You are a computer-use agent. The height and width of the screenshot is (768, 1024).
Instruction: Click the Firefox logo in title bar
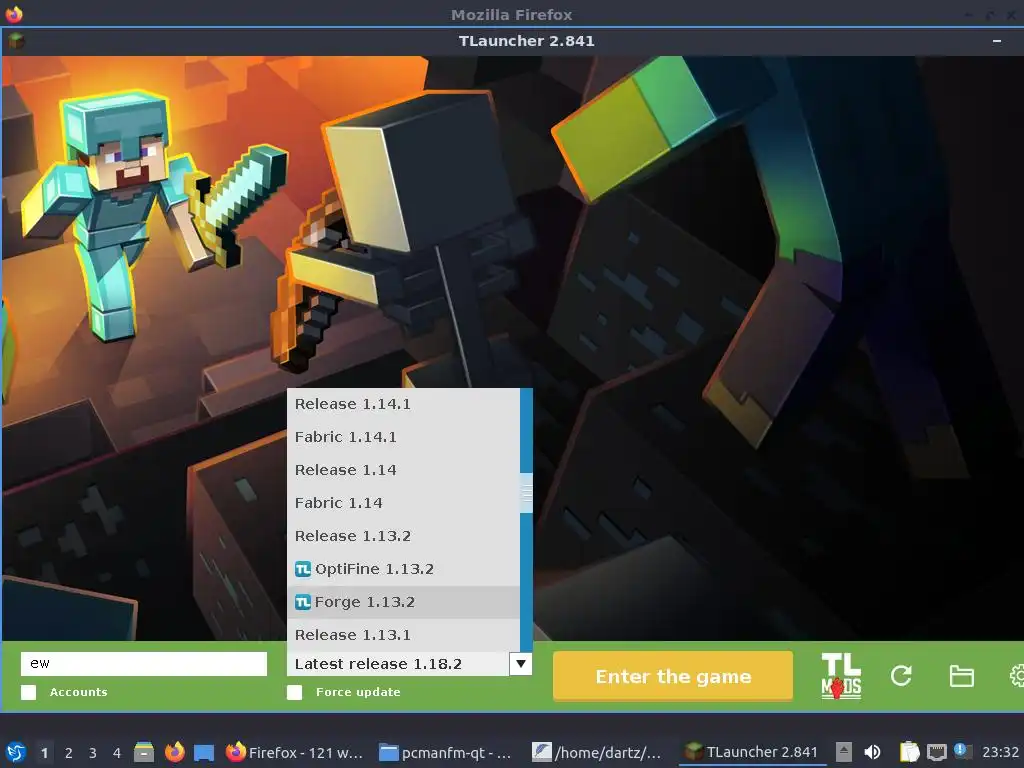[x=14, y=14]
